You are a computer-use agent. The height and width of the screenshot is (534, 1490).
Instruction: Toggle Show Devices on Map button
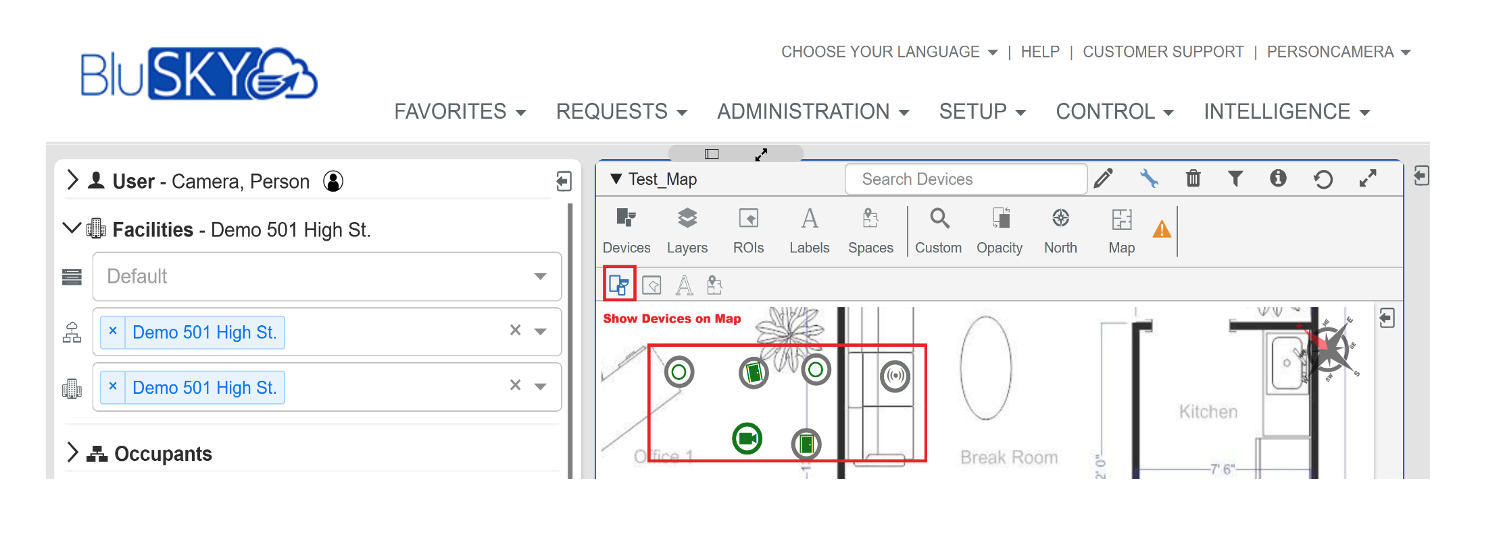[619, 285]
